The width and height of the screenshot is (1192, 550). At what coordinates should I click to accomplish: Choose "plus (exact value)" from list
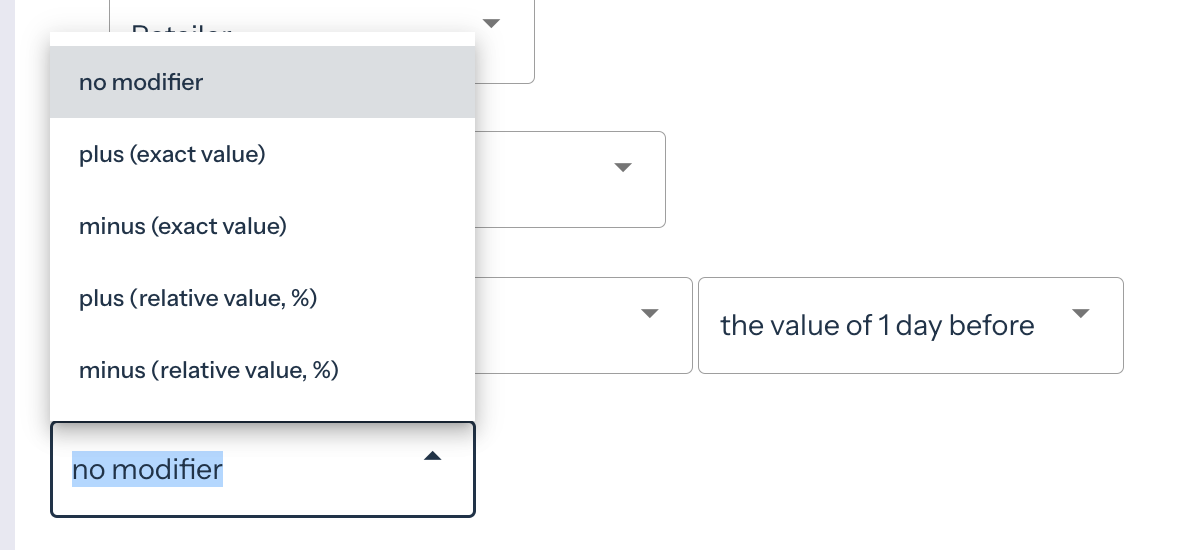(172, 155)
